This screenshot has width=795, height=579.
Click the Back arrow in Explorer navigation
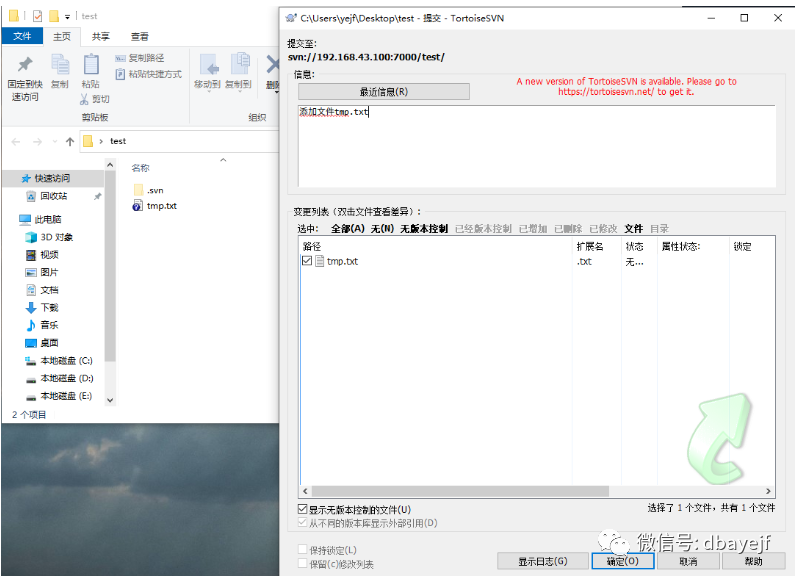click(16, 141)
